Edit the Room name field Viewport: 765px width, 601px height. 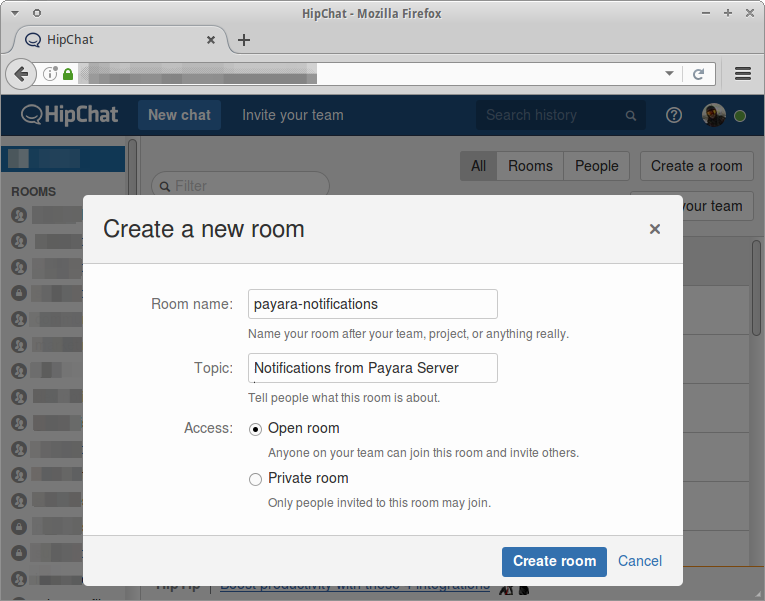[x=373, y=304]
